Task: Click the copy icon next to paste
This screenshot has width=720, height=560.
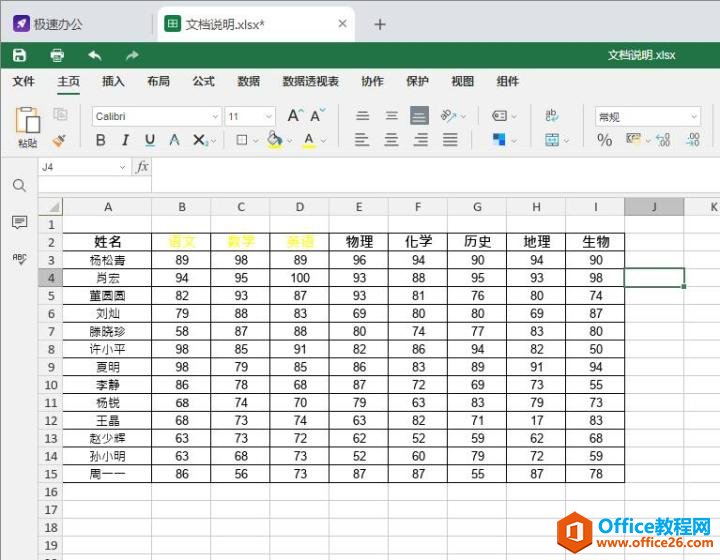Action: click(x=60, y=114)
